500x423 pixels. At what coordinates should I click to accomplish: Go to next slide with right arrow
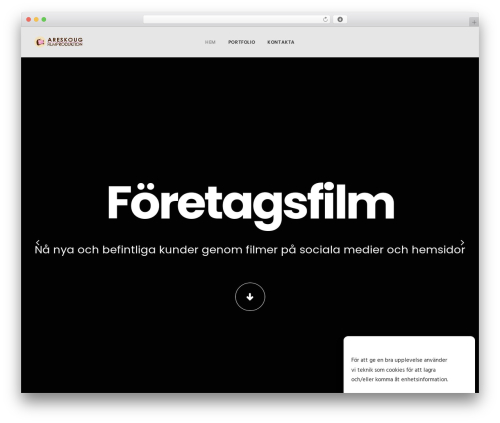click(x=462, y=242)
